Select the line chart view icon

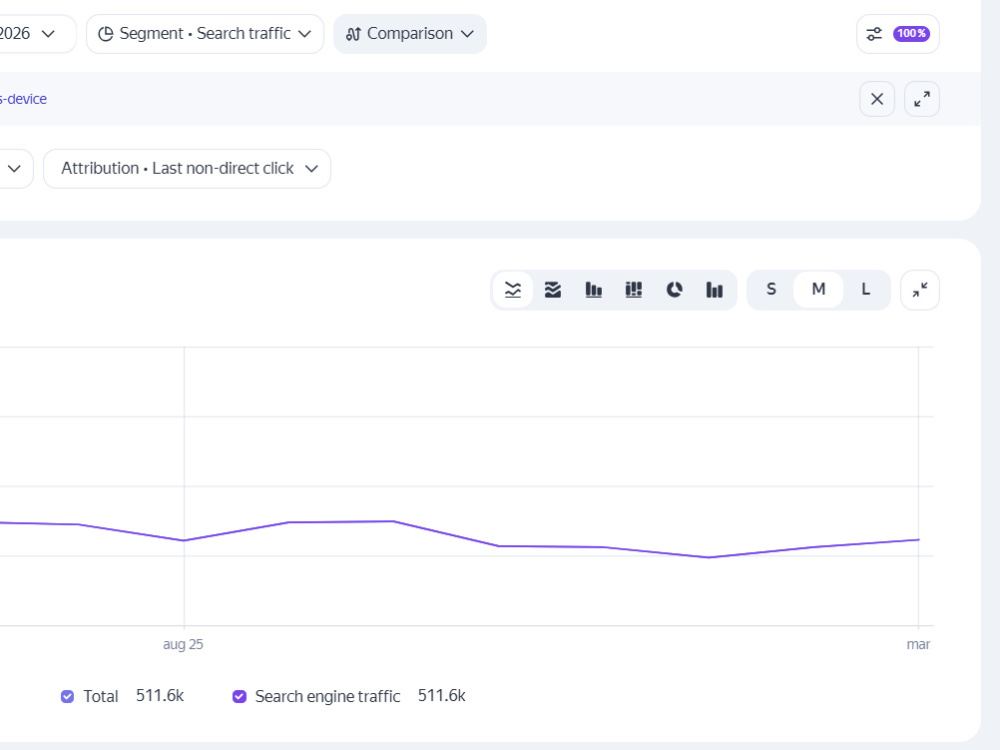(x=513, y=290)
